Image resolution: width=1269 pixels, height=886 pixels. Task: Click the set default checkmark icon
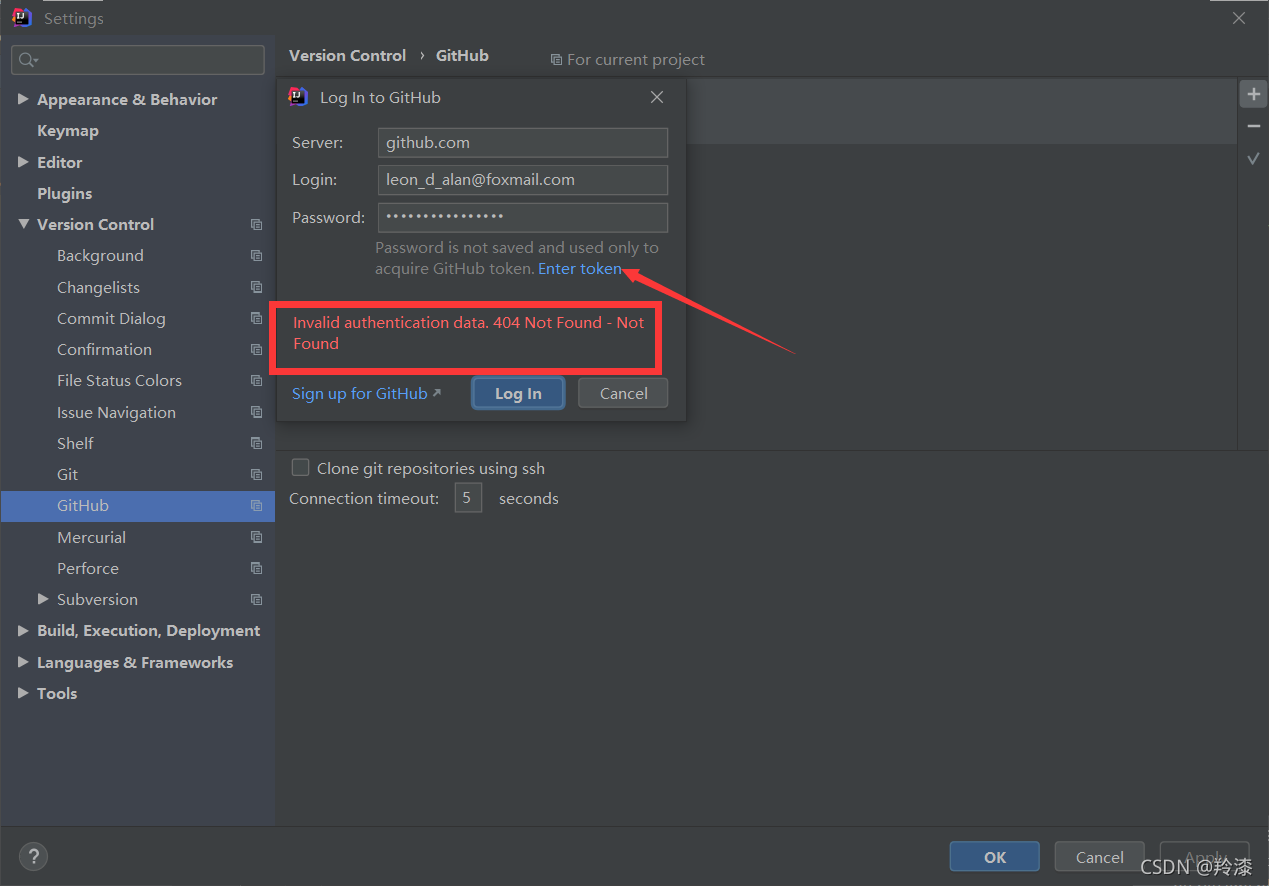click(1253, 159)
